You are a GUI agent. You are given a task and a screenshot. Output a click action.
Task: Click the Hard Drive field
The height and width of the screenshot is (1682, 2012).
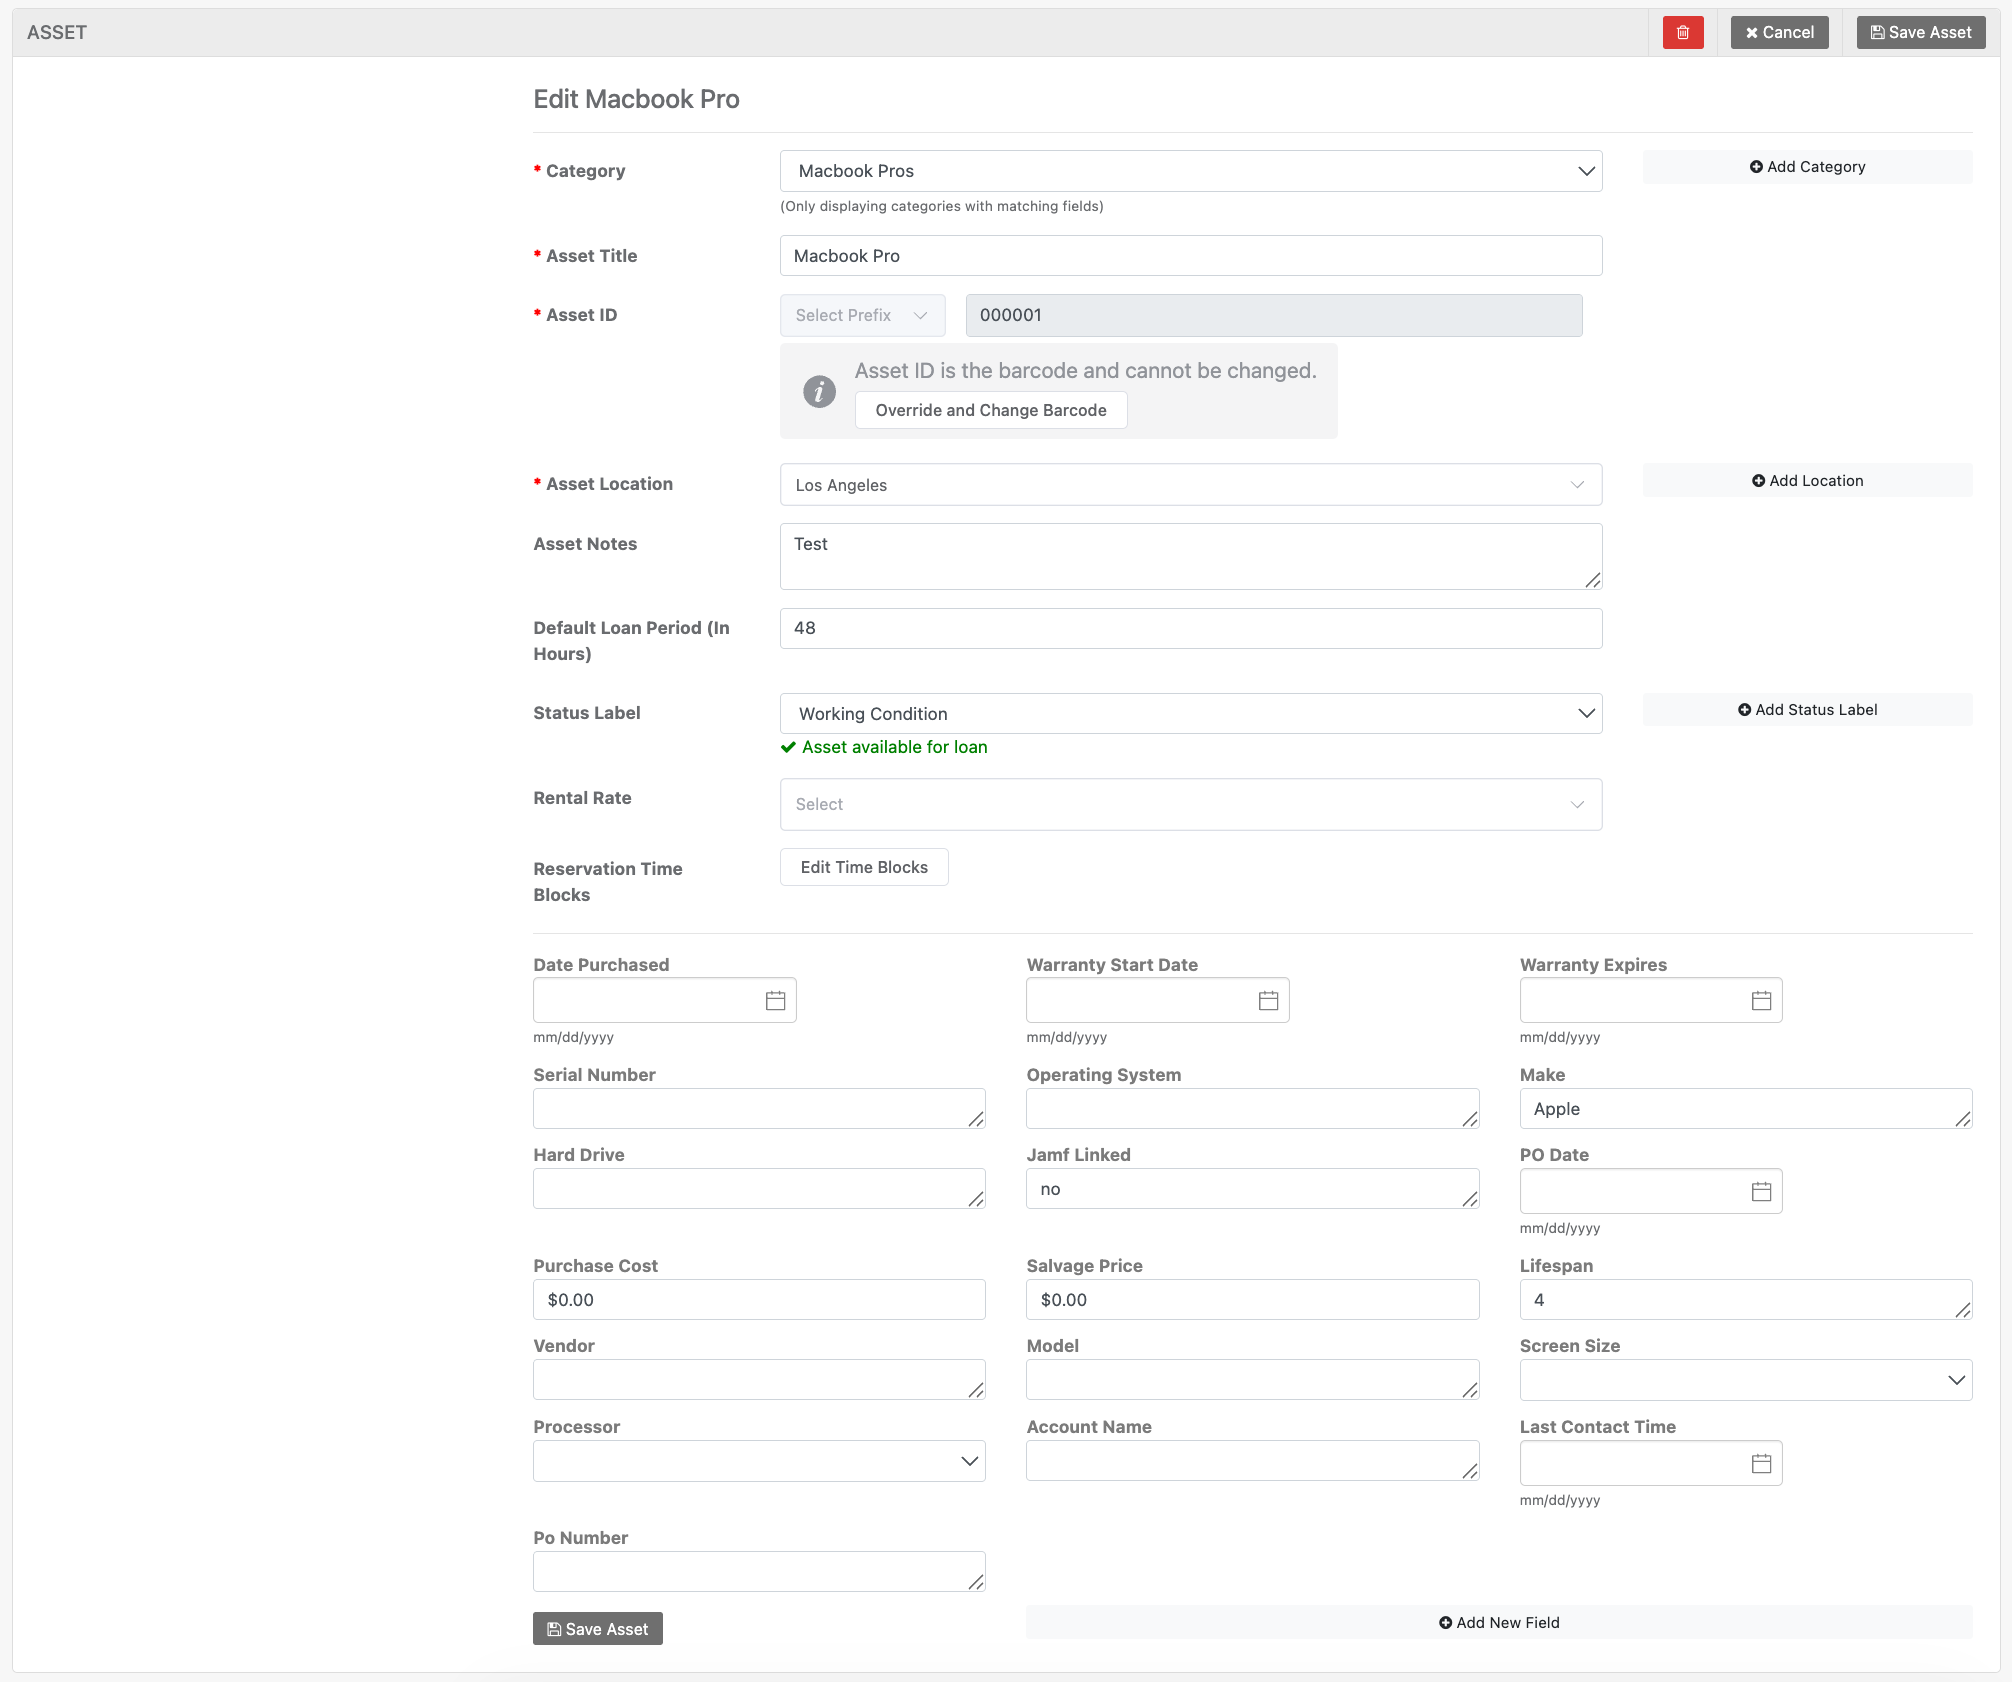[x=759, y=1189]
